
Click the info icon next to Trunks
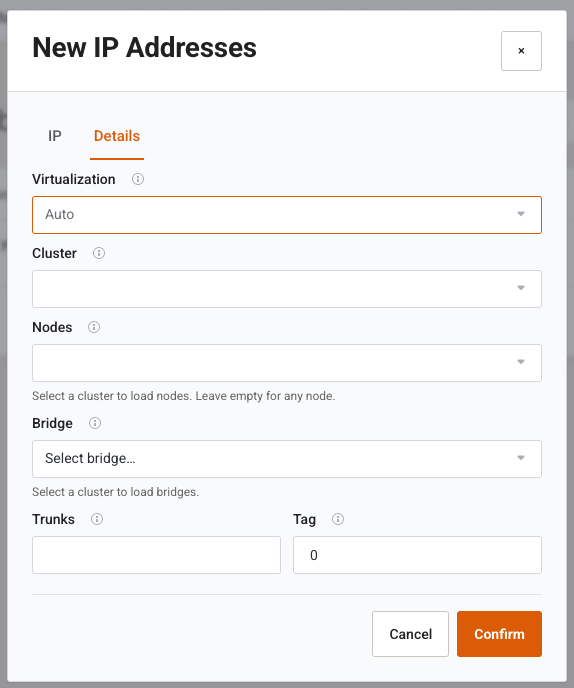(x=97, y=519)
